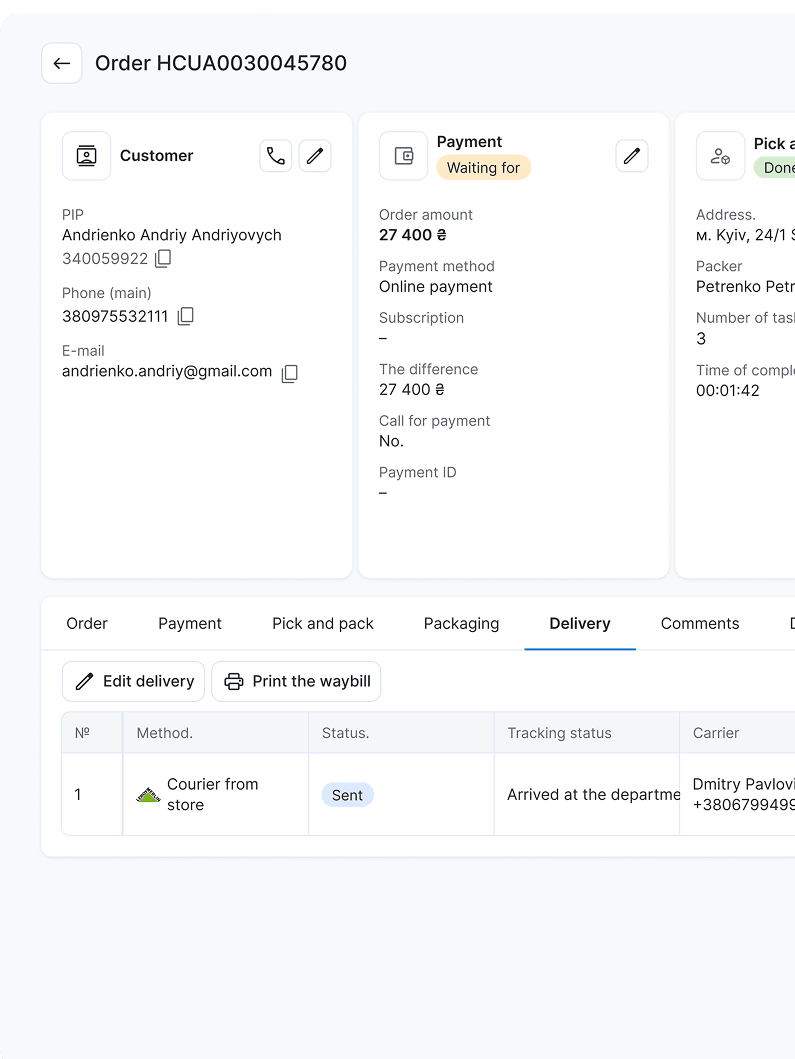Click the Courier from store logo
This screenshot has width=795, height=1059.
coord(148,795)
